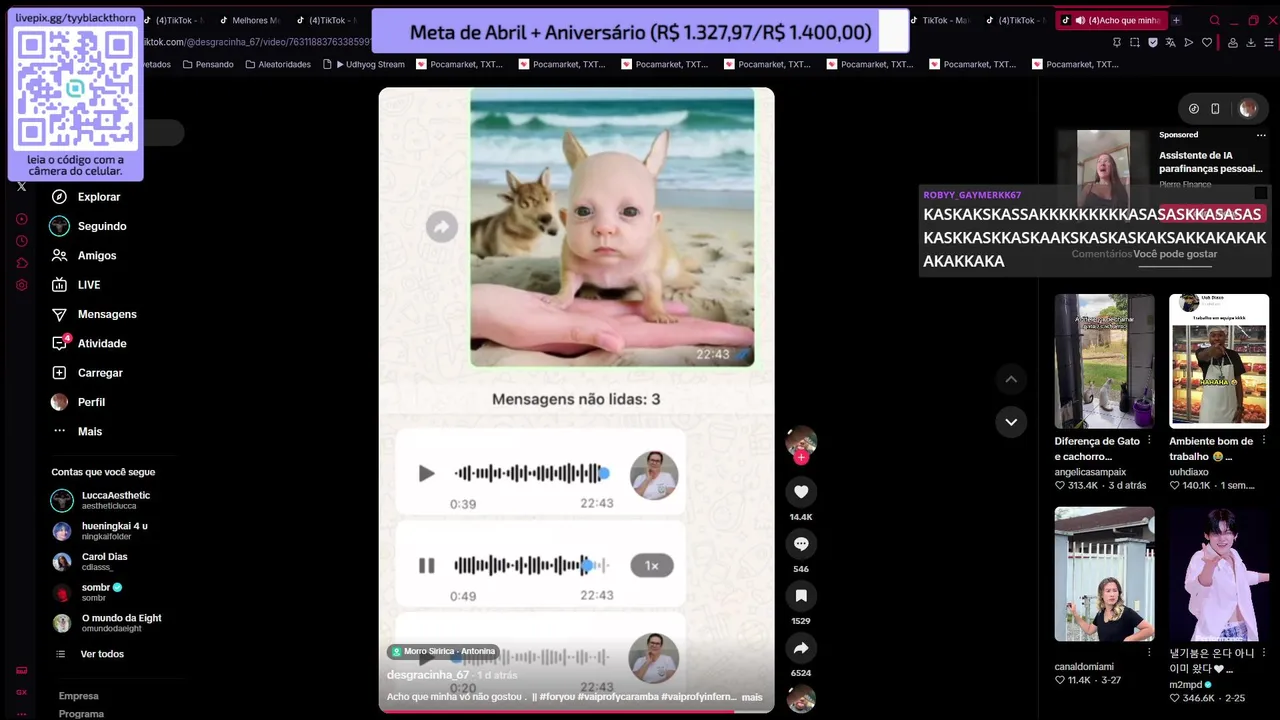Open browser tab search magnifier

(x=1215, y=20)
